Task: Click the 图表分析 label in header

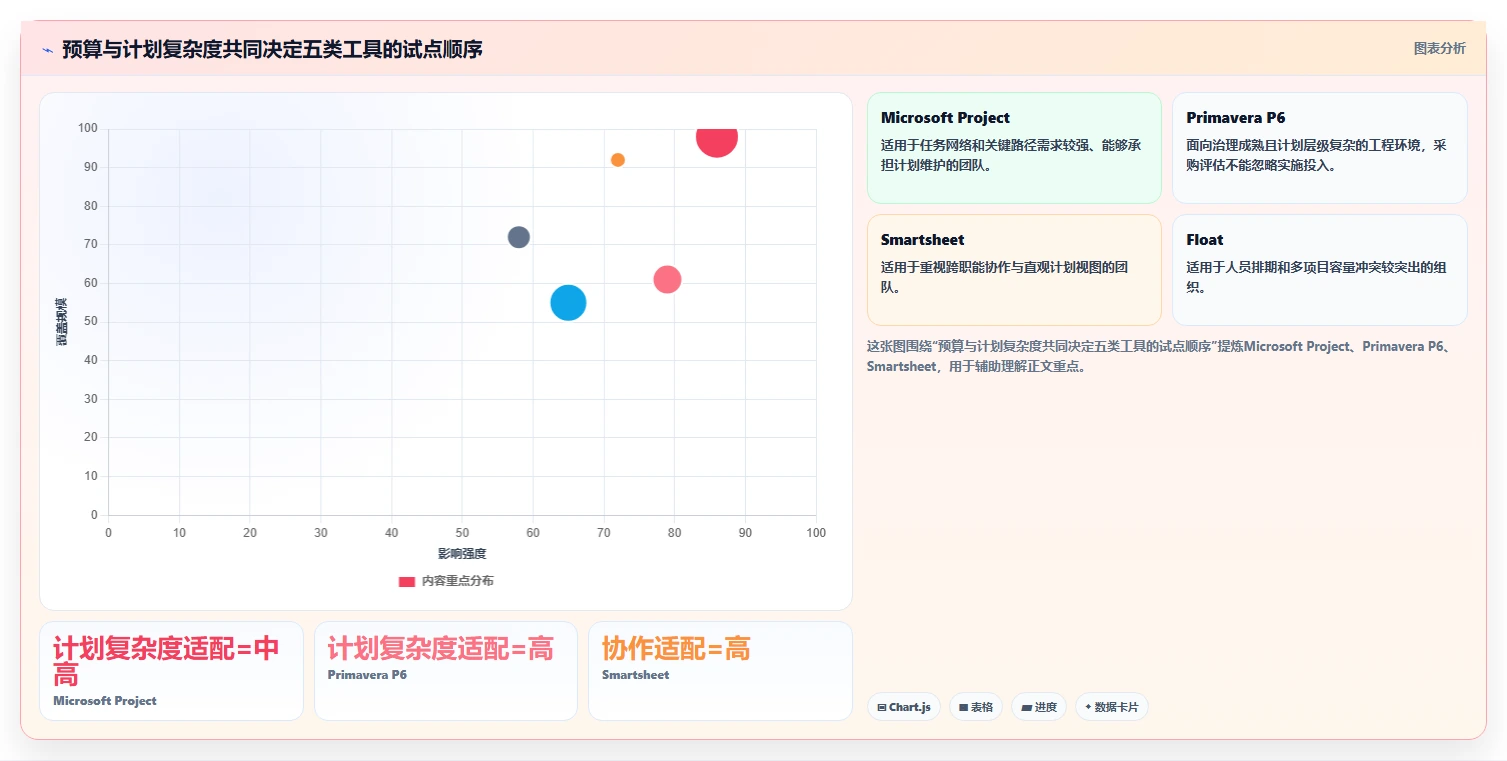Action: click(1439, 48)
